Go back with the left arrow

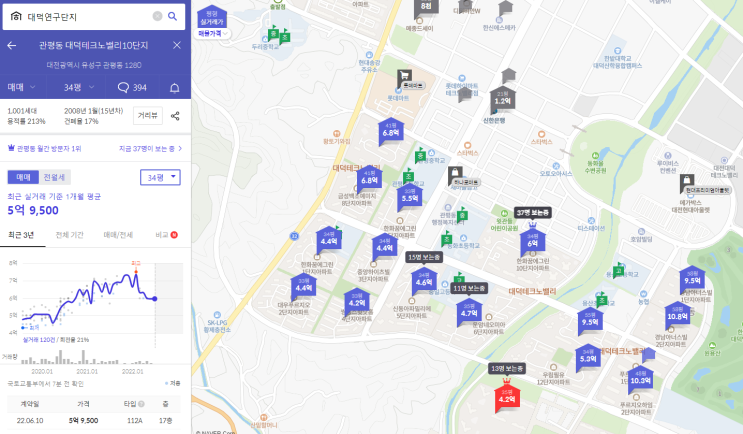tap(12, 45)
